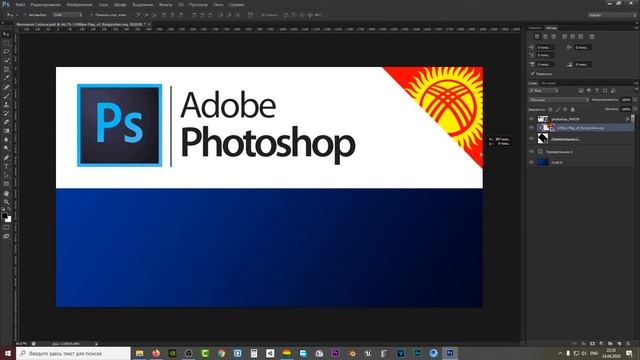Image resolution: width=640 pixels, height=360 pixels.
Task: Hide the photoshop_PNG29 top layer
Action: 531,119
